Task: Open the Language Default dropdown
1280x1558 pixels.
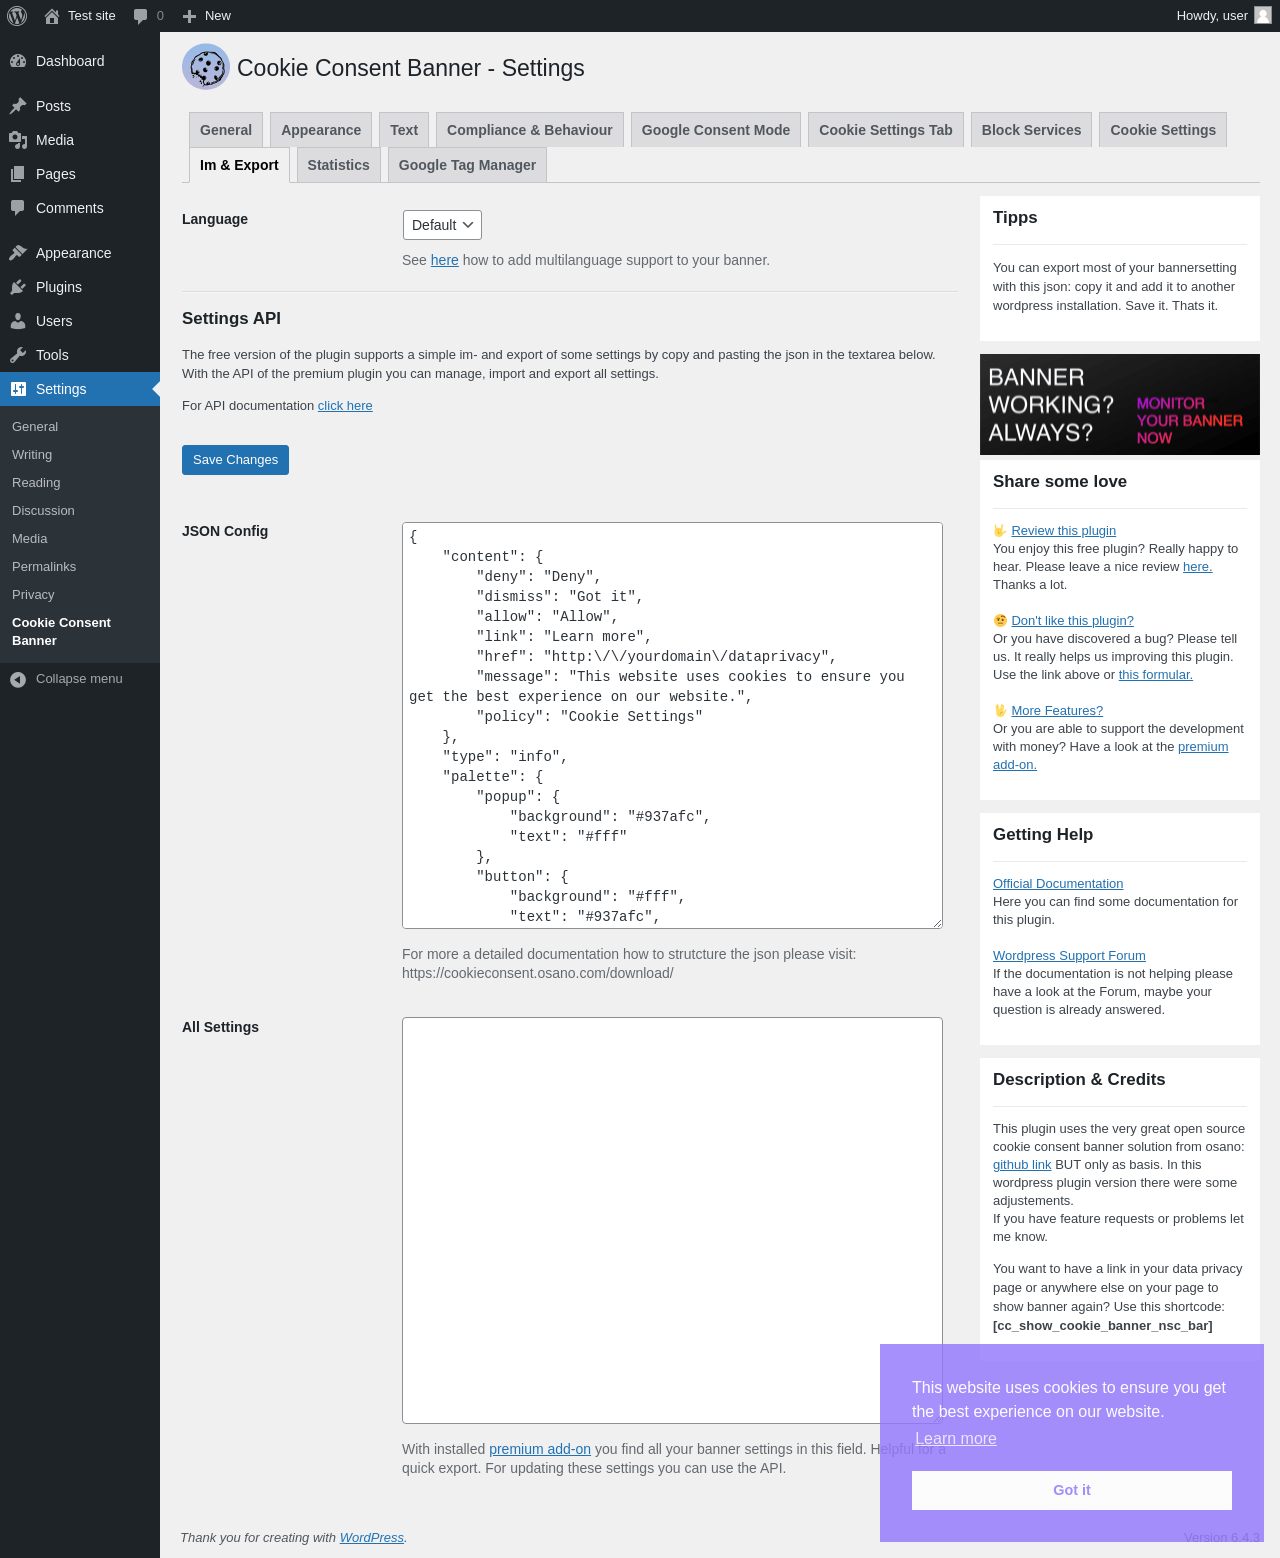Action: coord(442,225)
